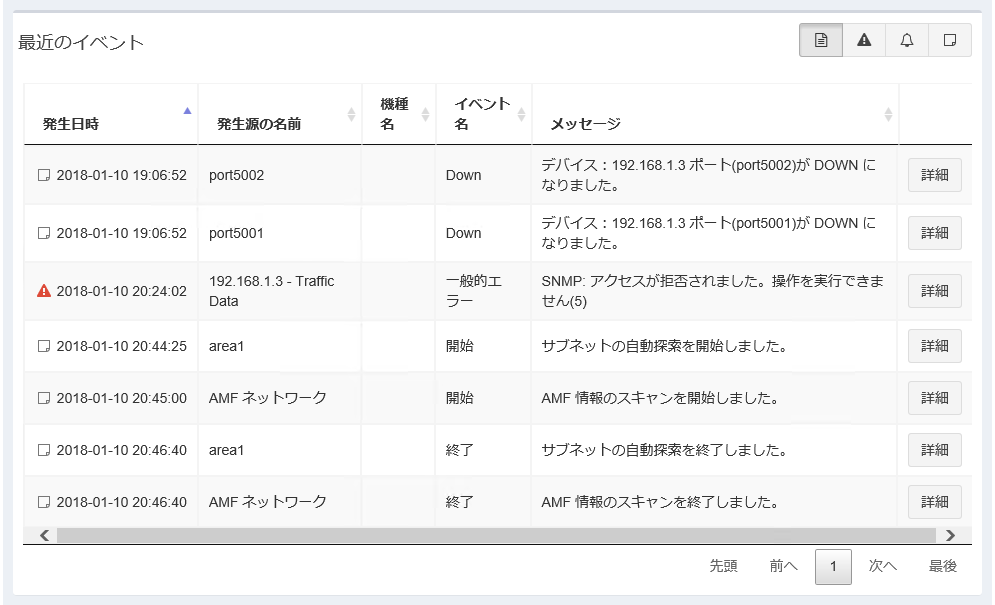Go to 次へ page

click(x=883, y=566)
